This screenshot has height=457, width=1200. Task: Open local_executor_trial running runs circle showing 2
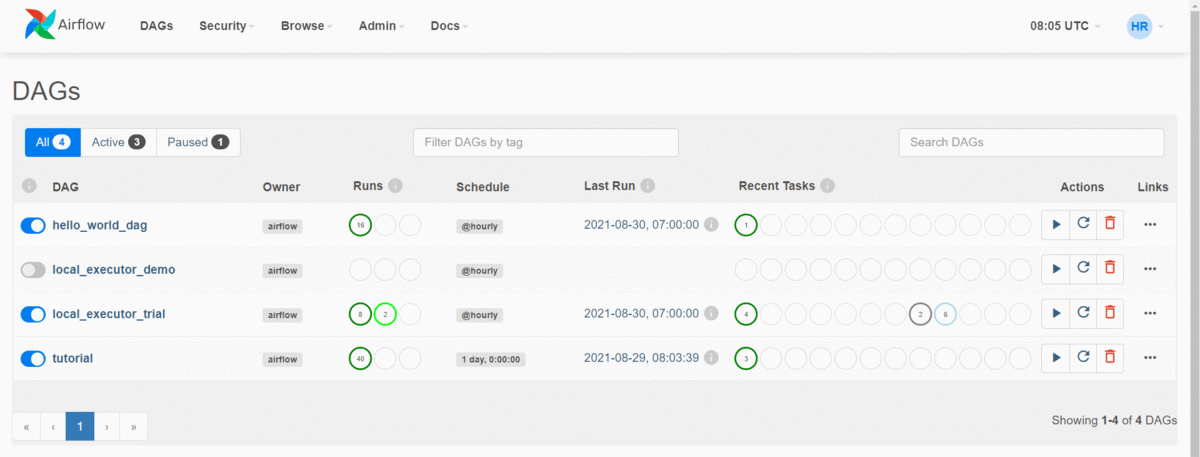coord(385,314)
